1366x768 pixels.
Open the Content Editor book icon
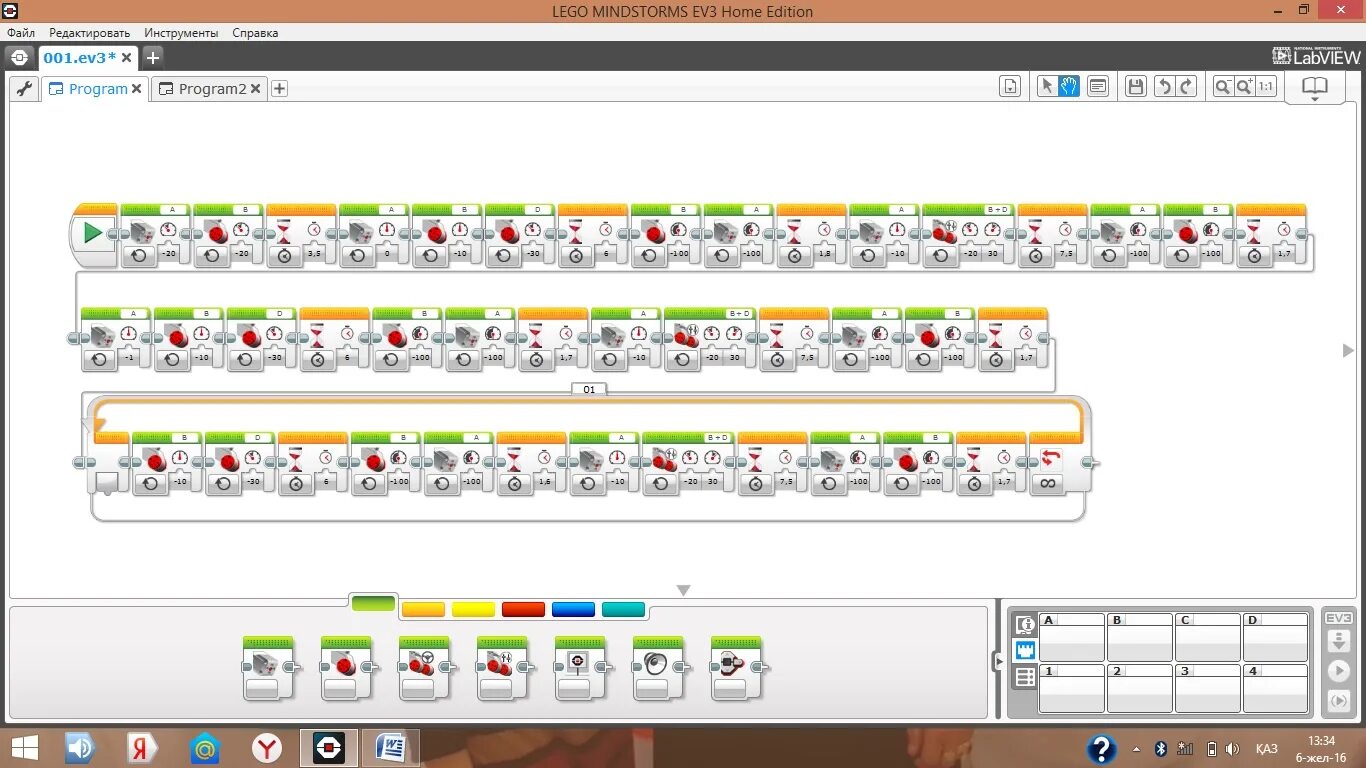pos(1314,87)
